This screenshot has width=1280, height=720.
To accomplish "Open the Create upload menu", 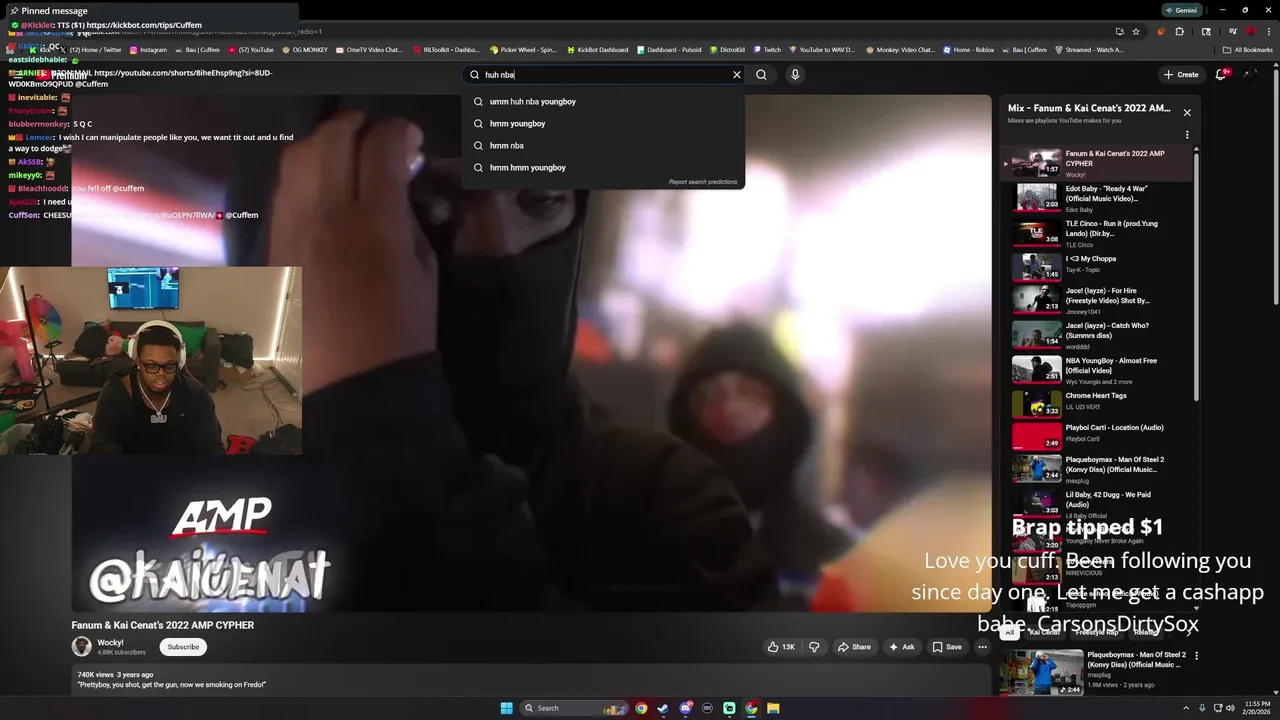I will 1181,74.
